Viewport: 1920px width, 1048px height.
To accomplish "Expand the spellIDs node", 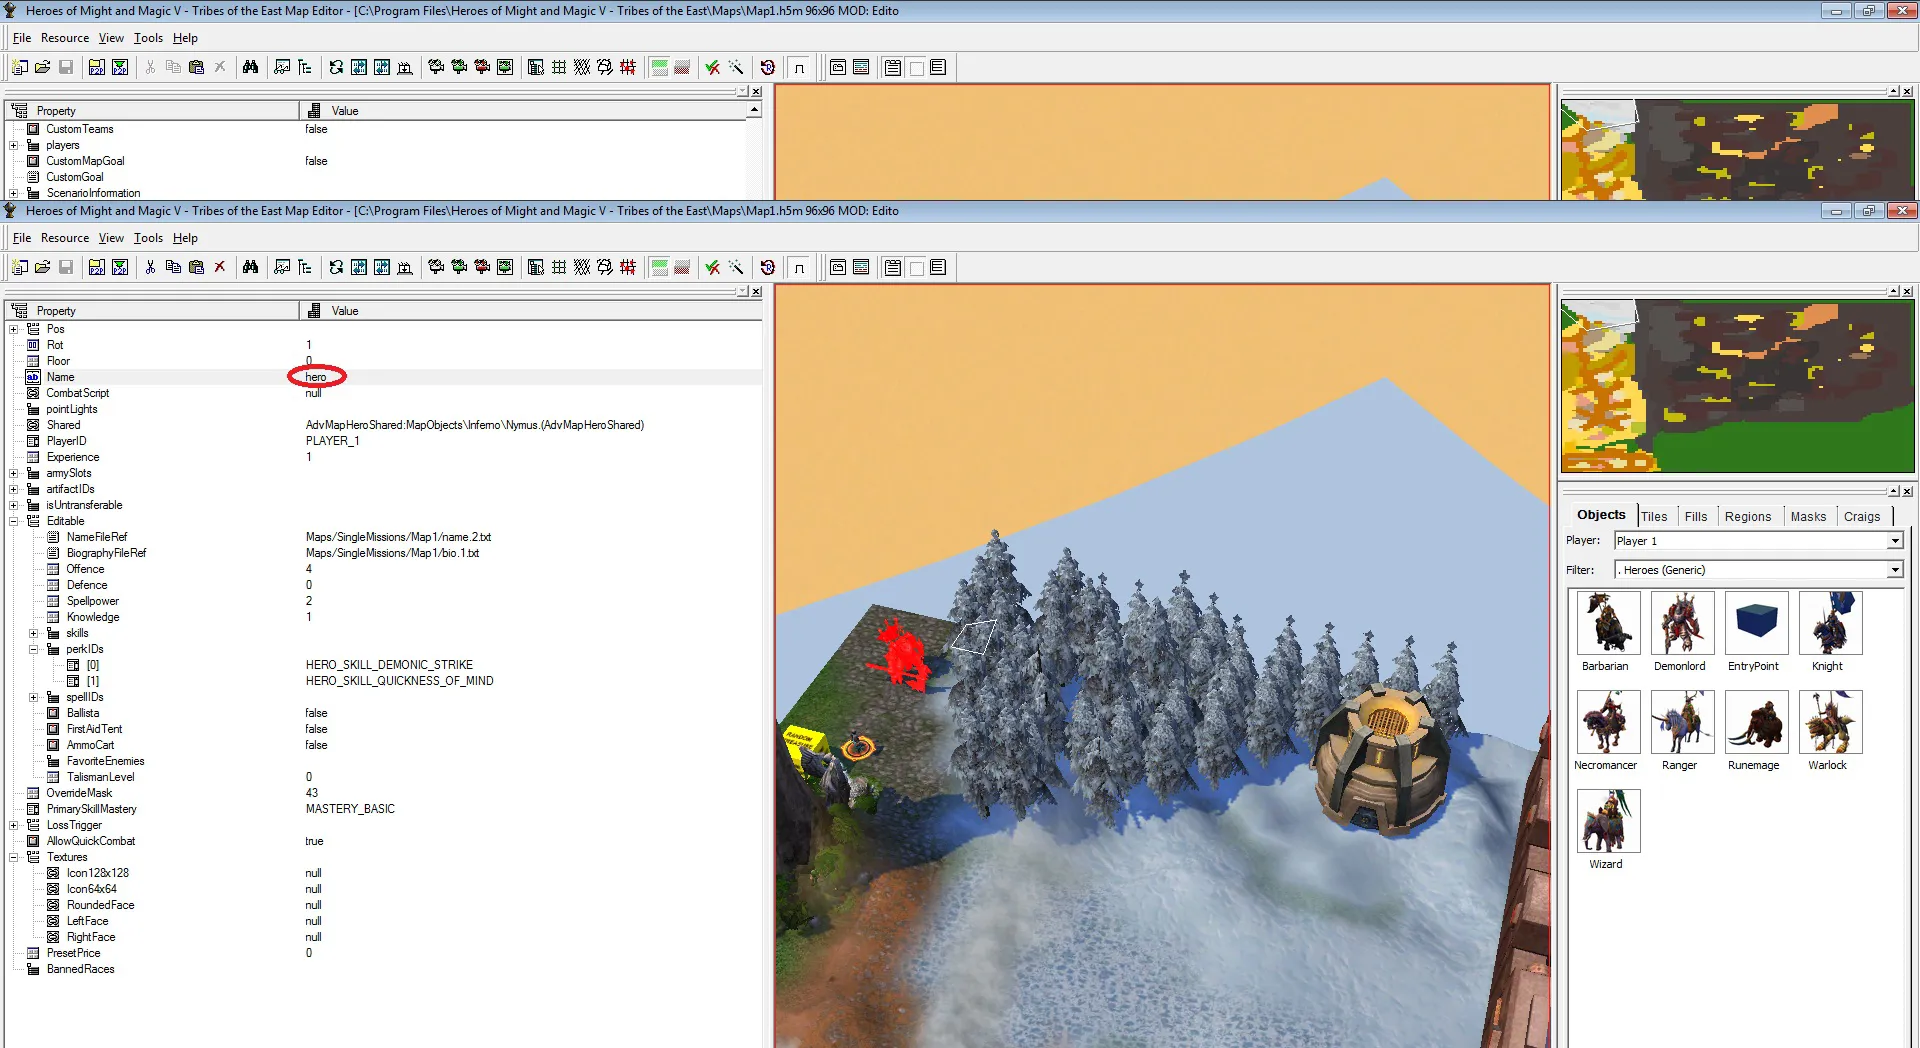I will coord(34,697).
